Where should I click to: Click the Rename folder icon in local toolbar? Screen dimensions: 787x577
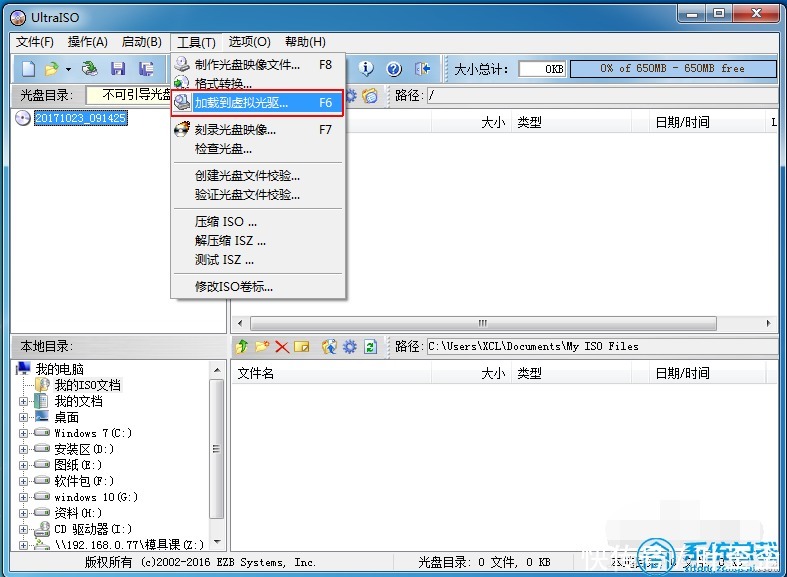click(x=302, y=346)
